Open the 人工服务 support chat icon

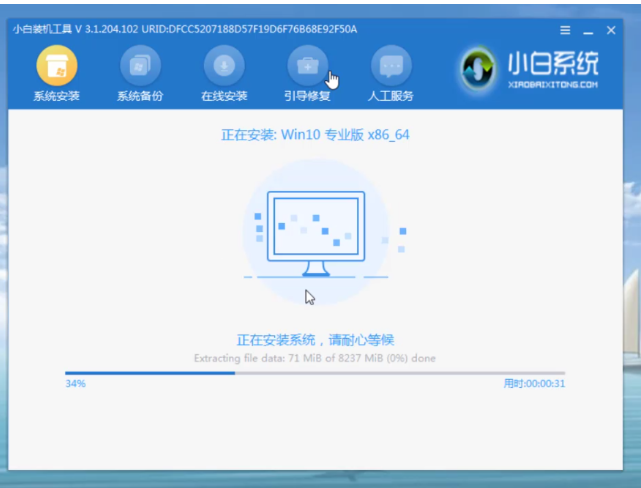tap(391, 66)
